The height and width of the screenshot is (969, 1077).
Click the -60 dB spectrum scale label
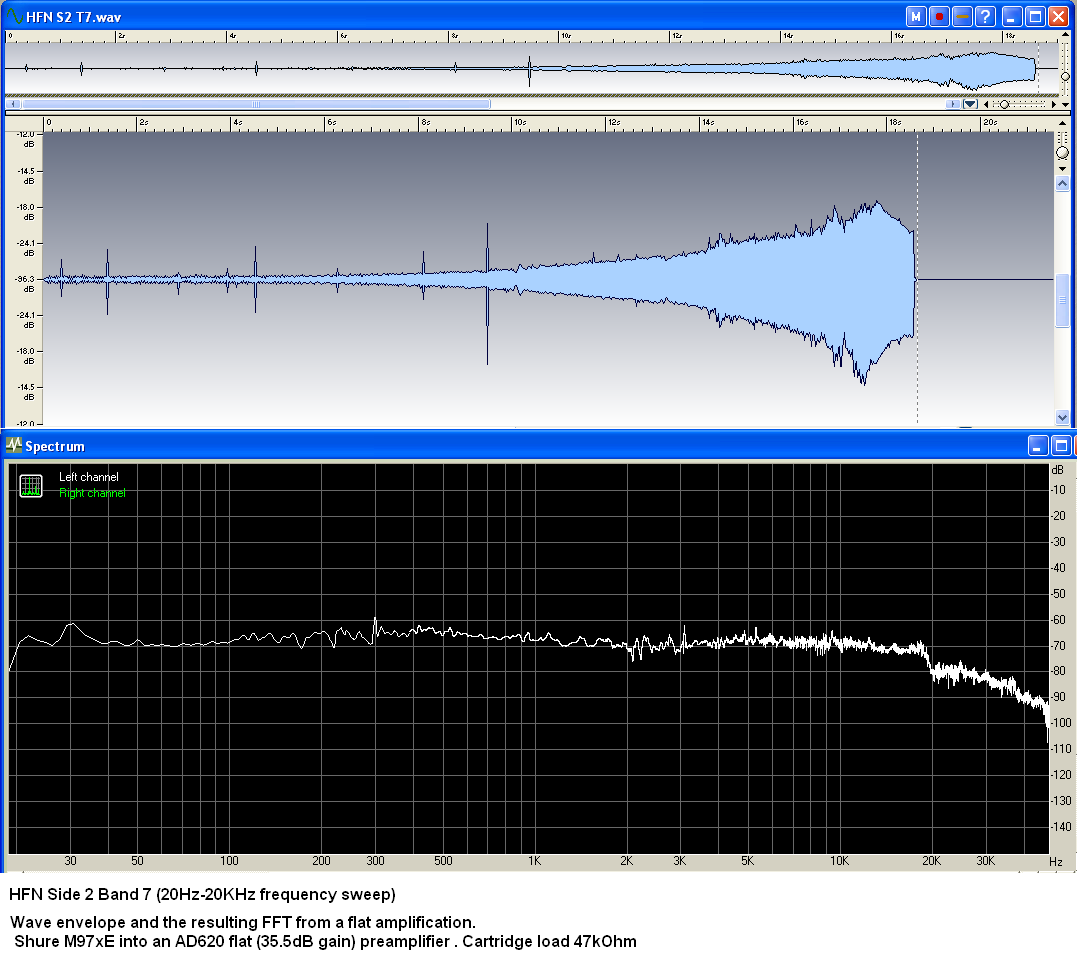tap(1058, 619)
